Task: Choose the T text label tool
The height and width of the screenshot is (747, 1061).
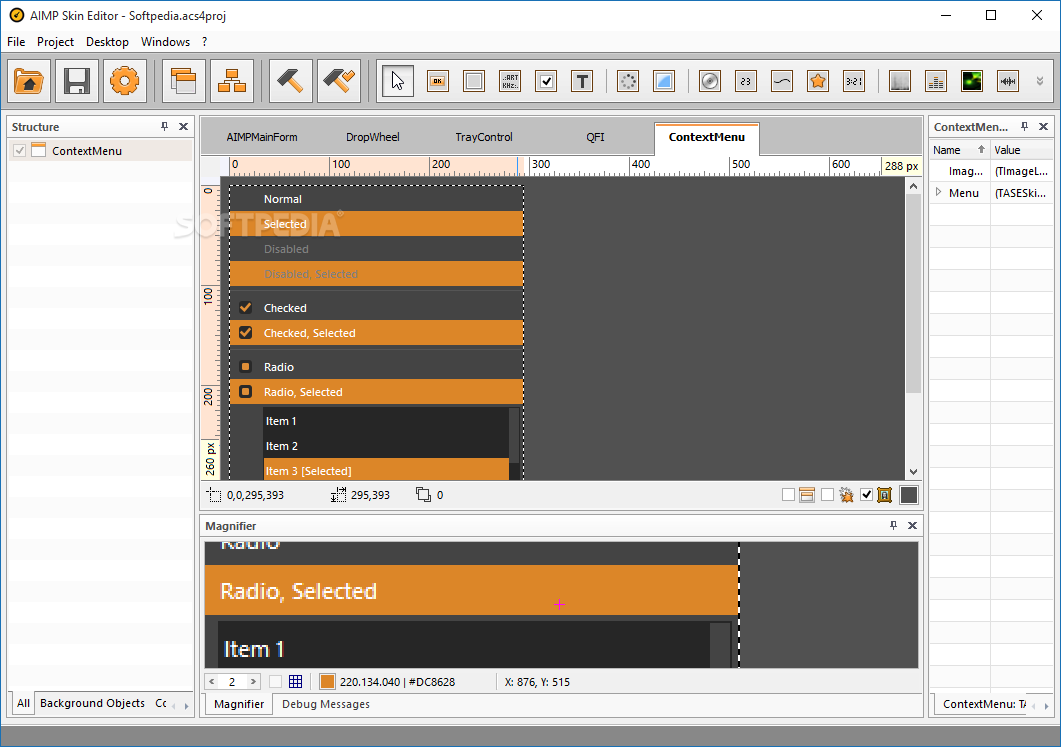Action: [x=582, y=82]
